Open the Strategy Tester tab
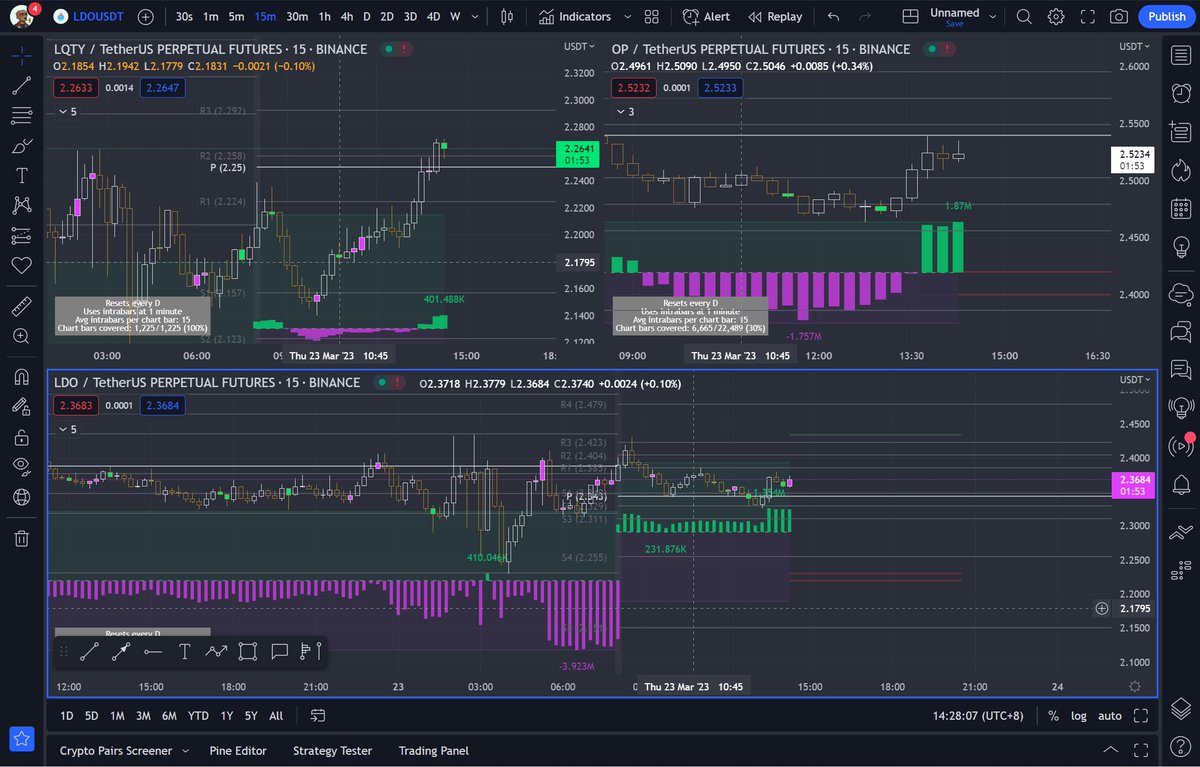The height and width of the screenshot is (767, 1200). pos(332,751)
